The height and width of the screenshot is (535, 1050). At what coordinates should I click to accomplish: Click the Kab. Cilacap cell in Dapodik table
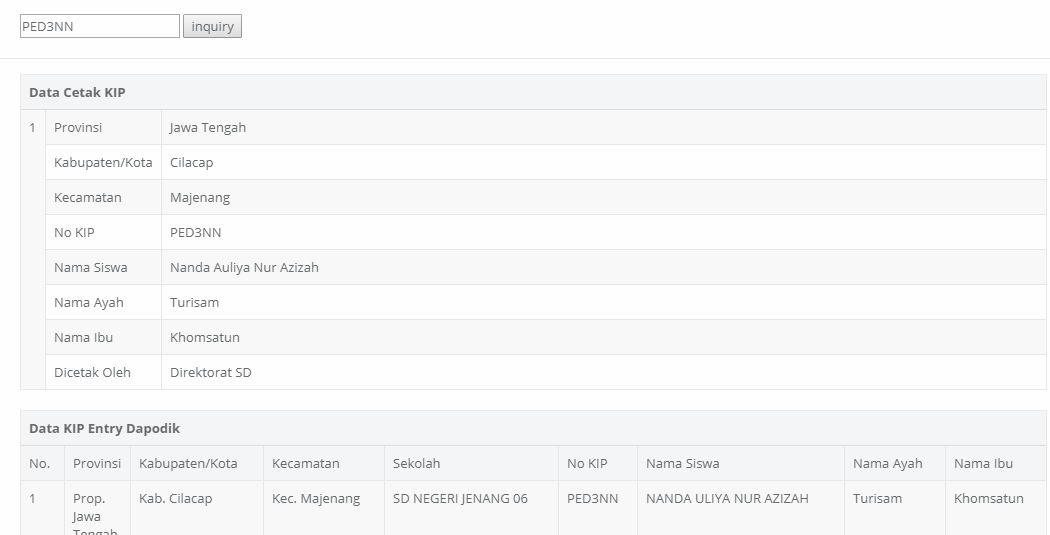(175, 498)
